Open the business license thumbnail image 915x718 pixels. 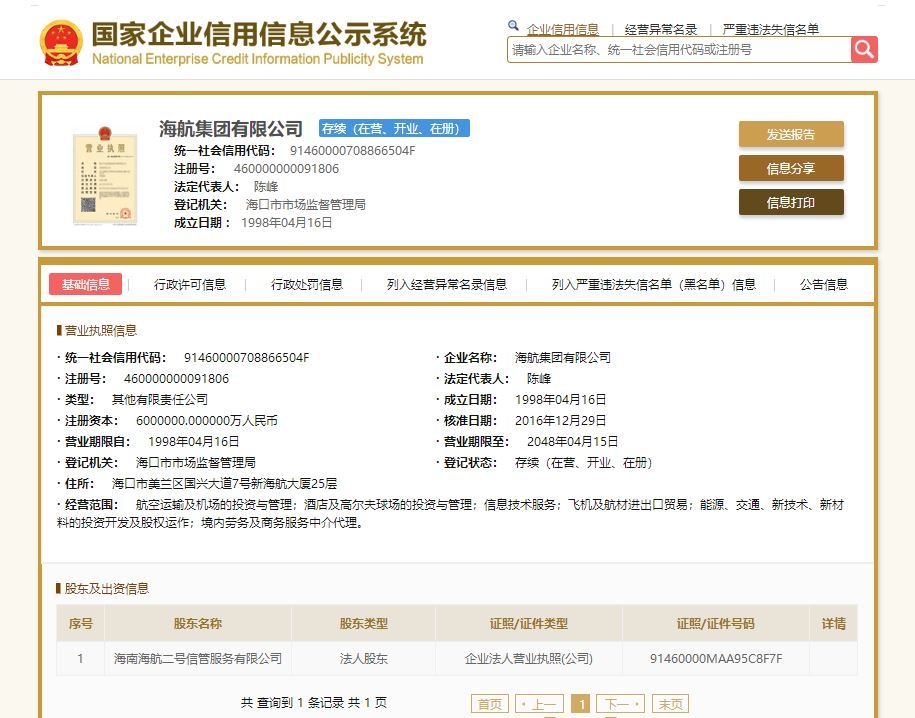coord(105,175)
